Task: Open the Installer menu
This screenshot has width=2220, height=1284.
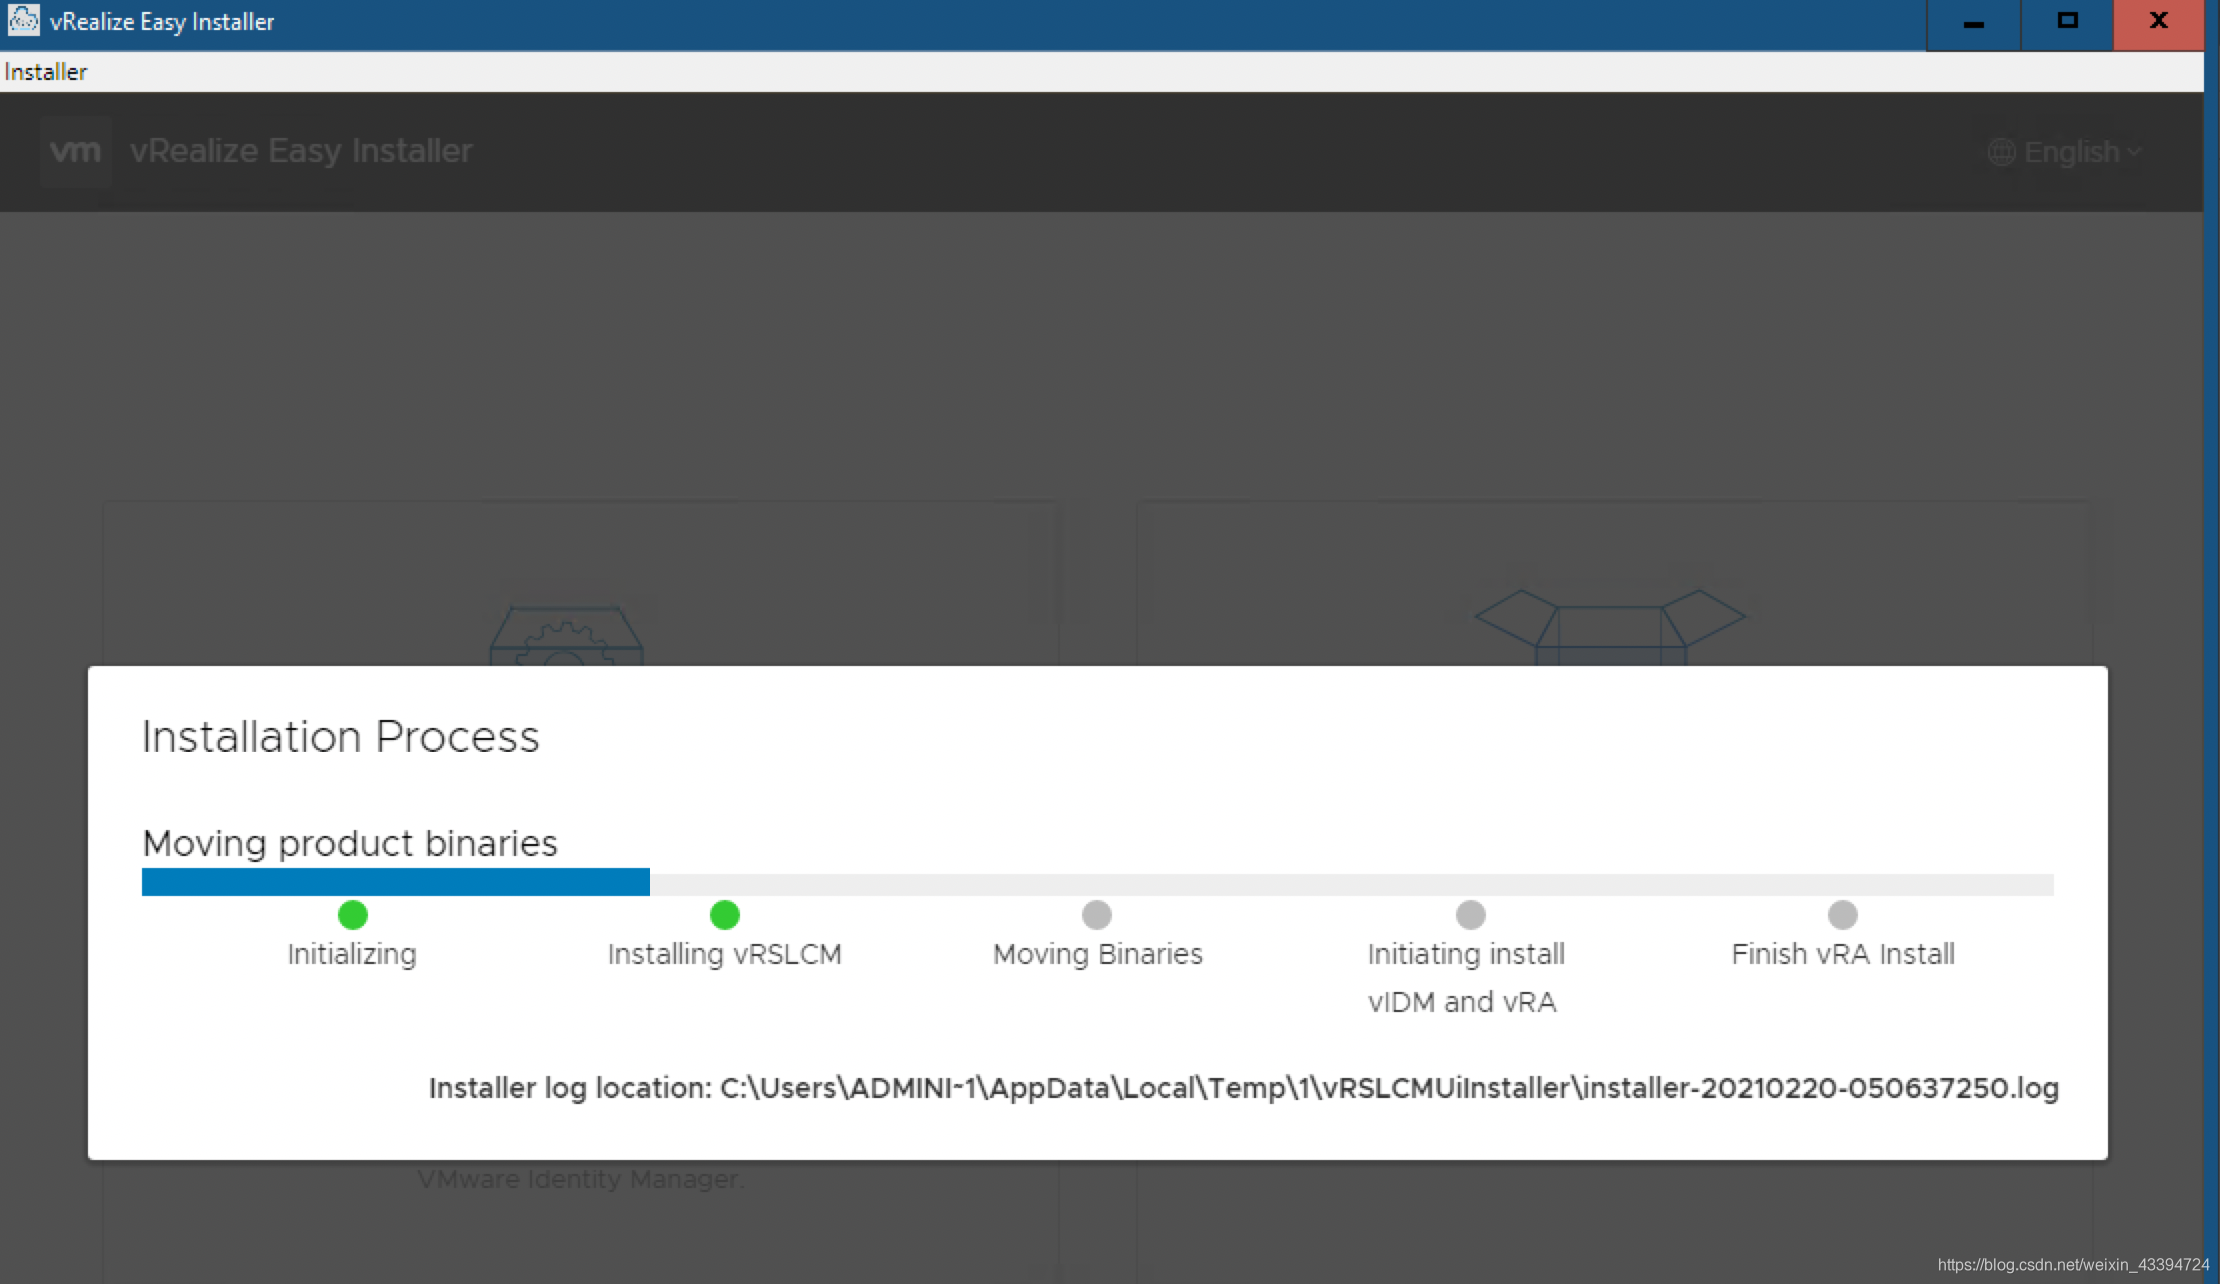Action: click(46, 72)
